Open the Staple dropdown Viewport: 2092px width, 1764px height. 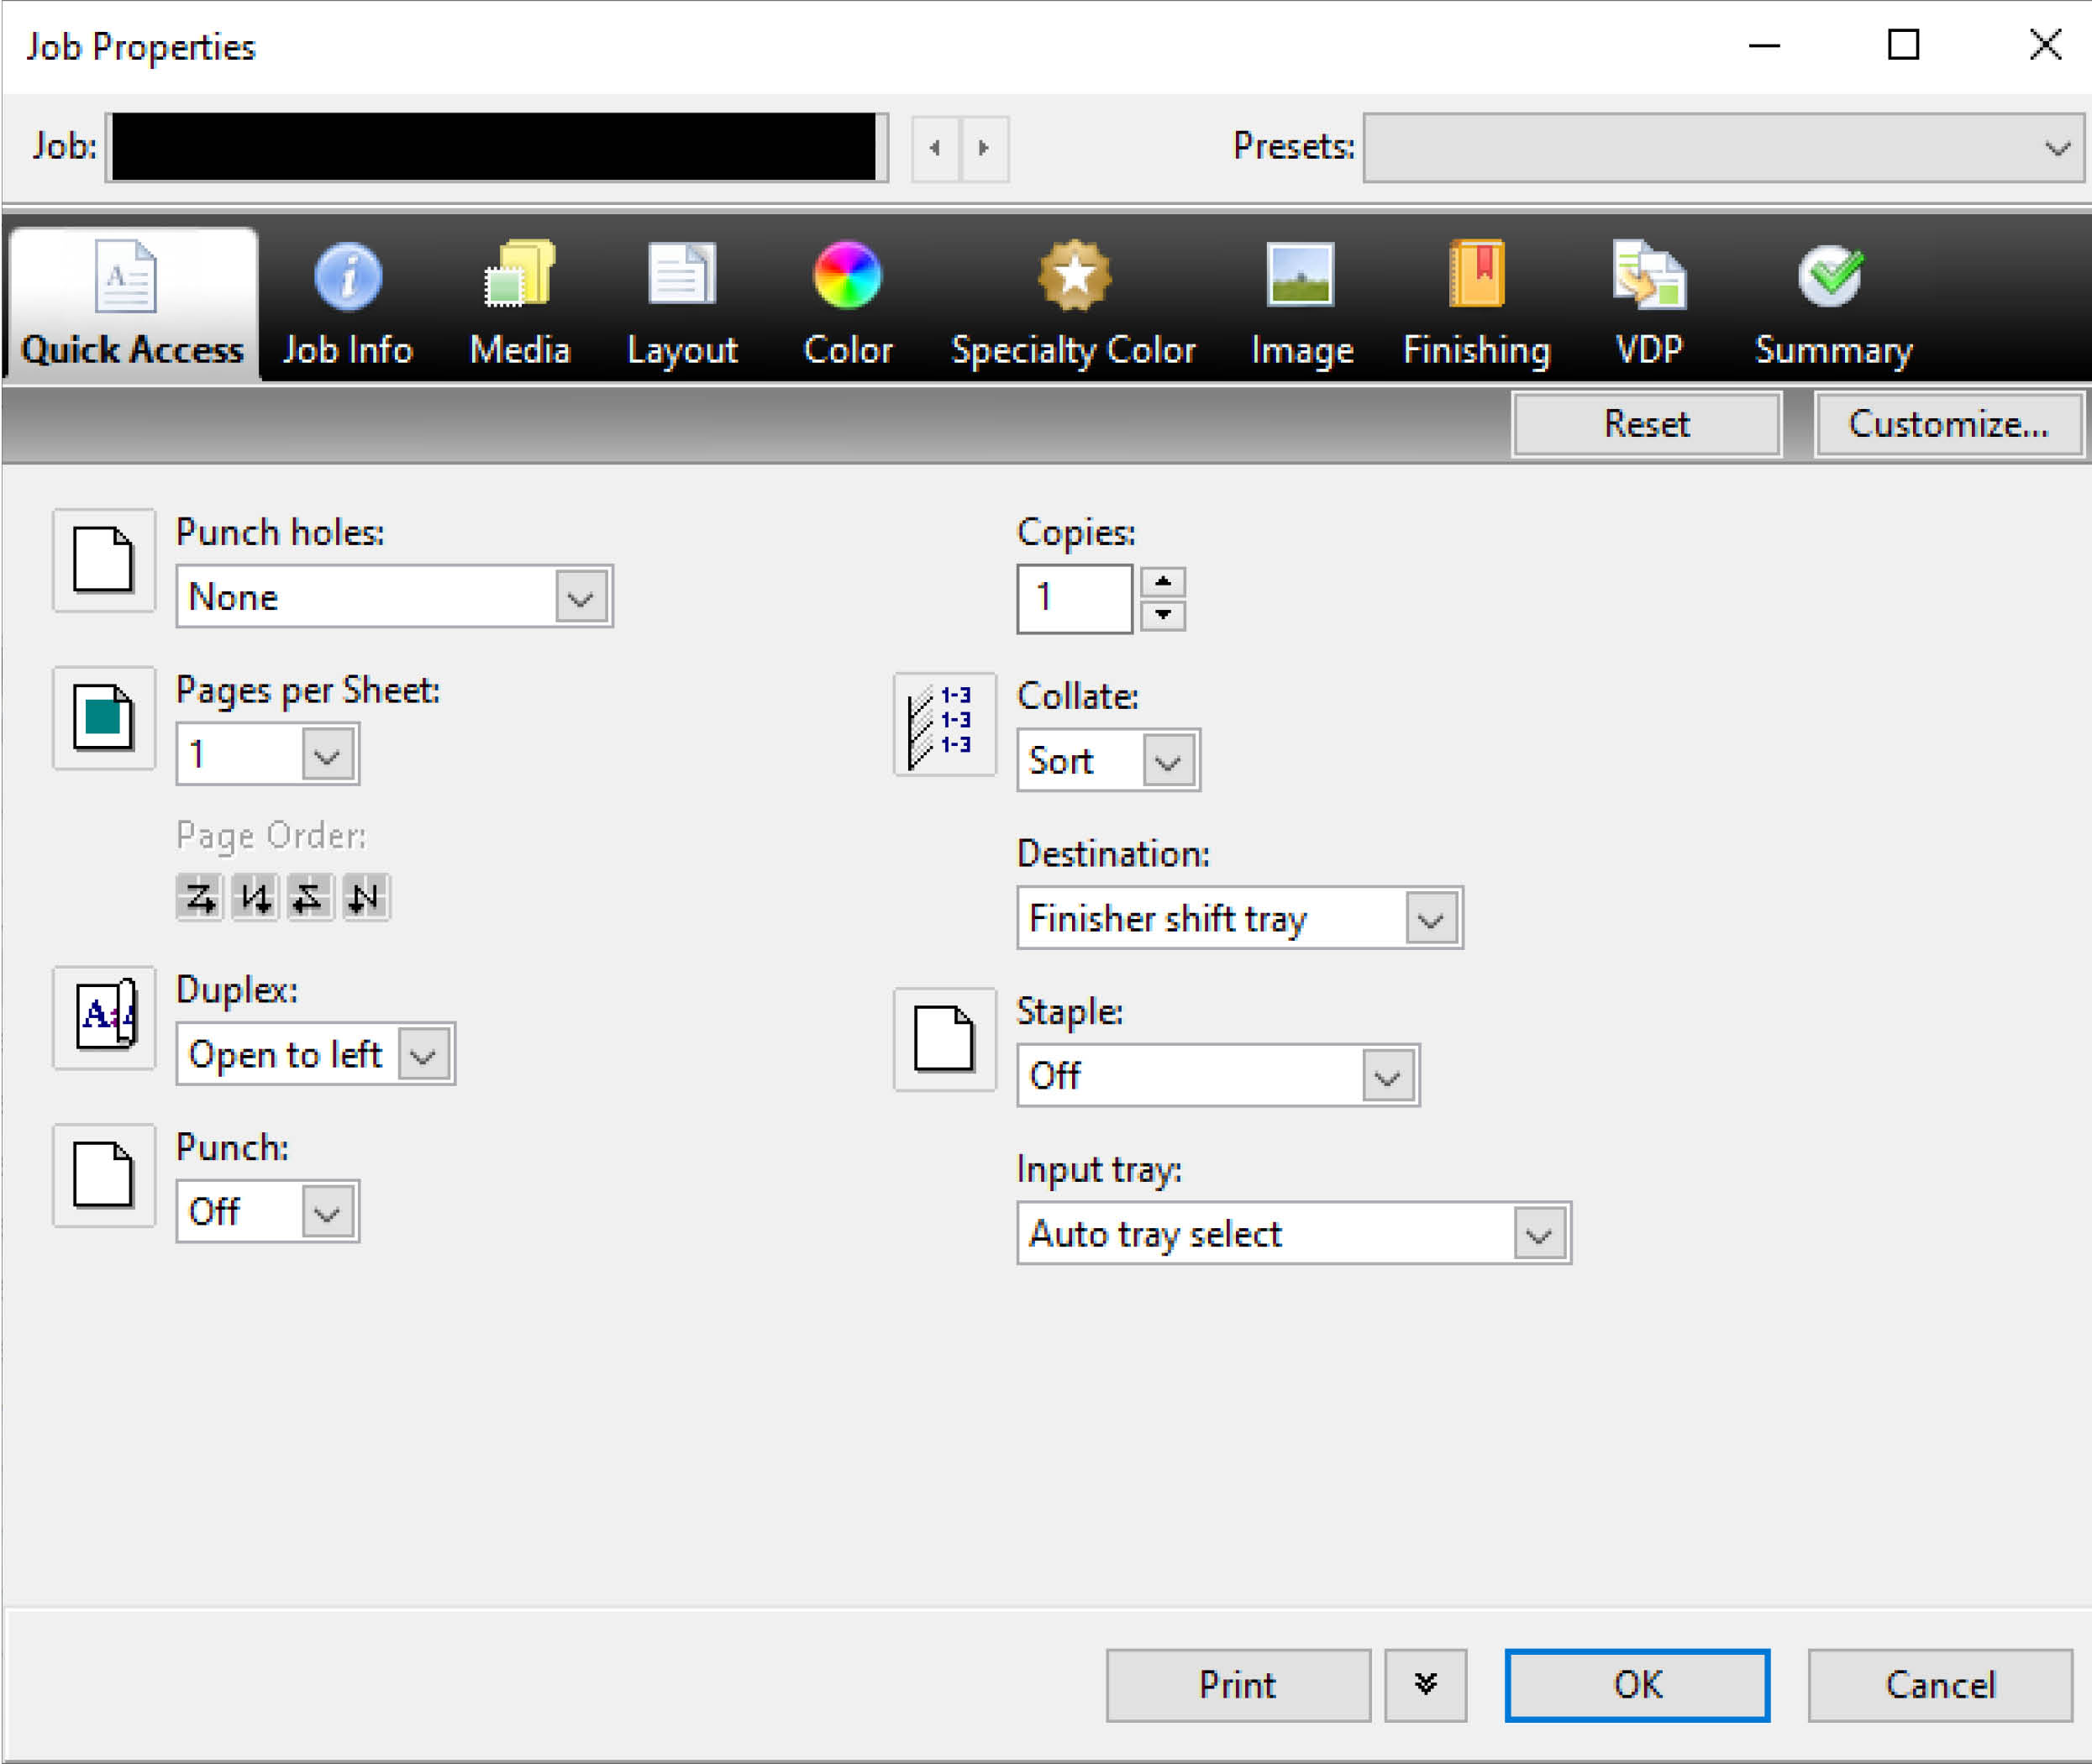point(1218,1076)
